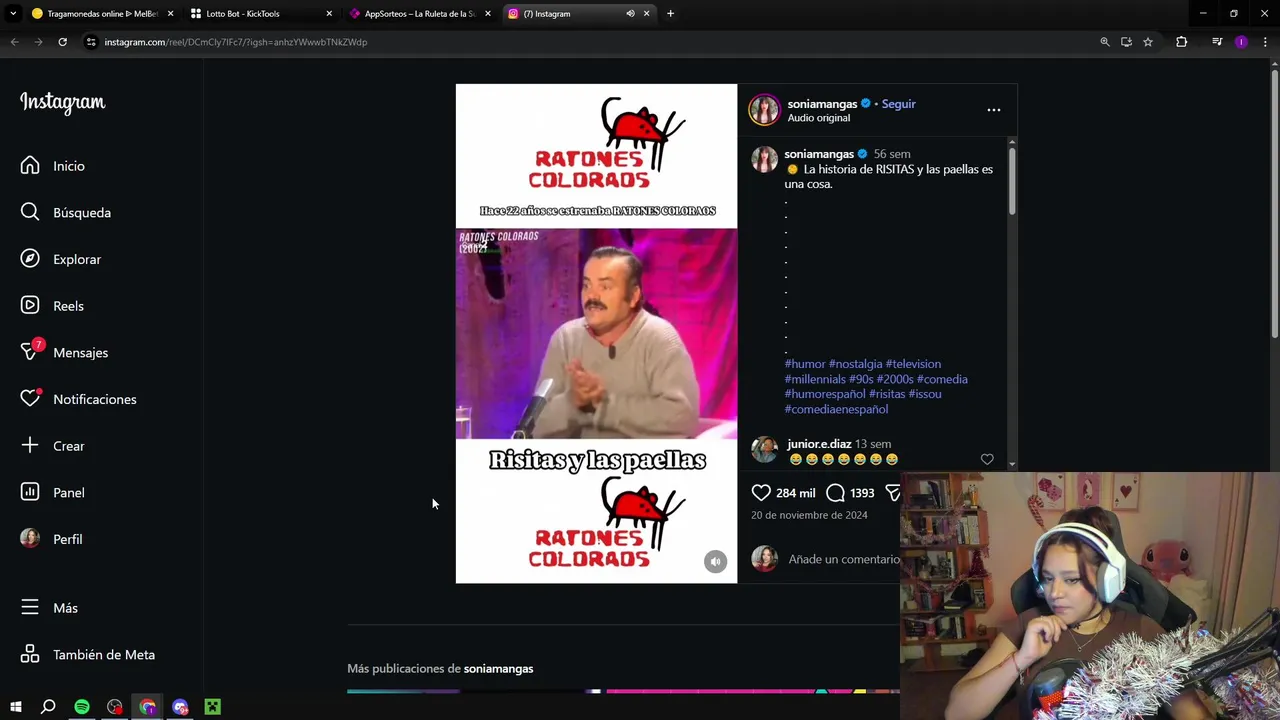This screenshot has width=1280, height=720.
Task: Toggle the reel's audio mute button
Action: (715, 562)
